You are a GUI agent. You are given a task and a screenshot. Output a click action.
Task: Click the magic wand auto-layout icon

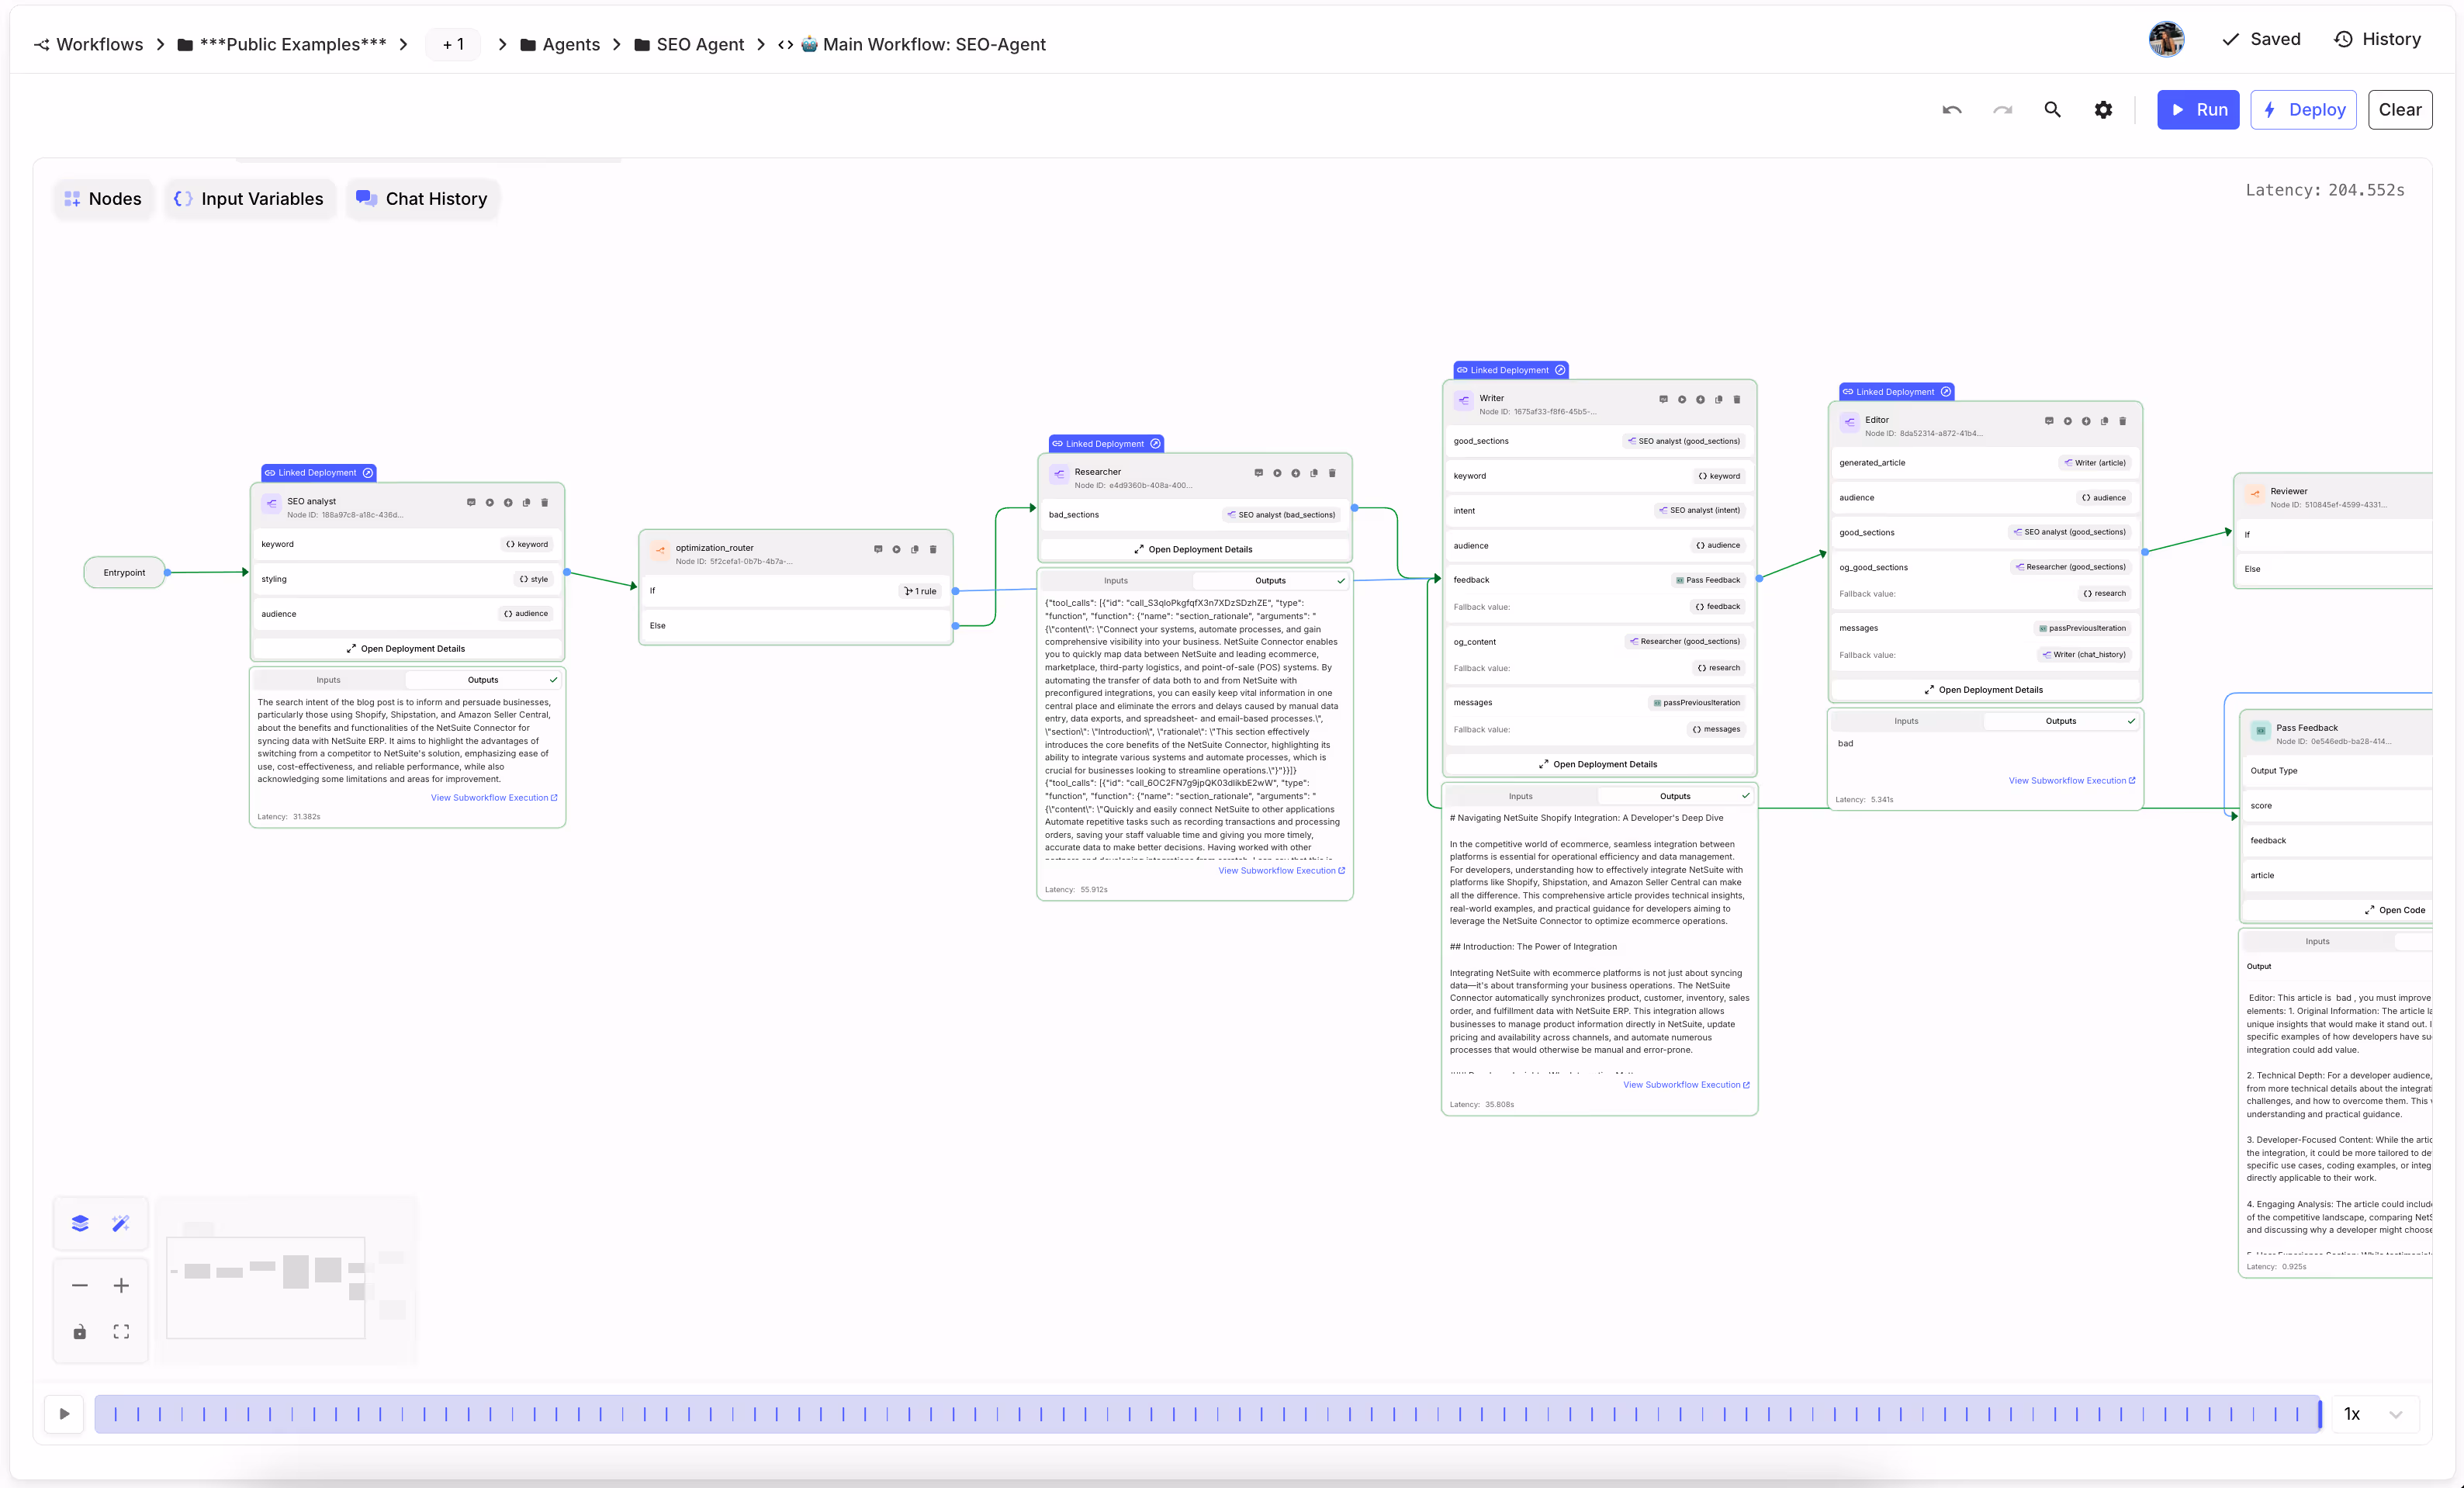pyautogui.click(x=121, y=1223)
